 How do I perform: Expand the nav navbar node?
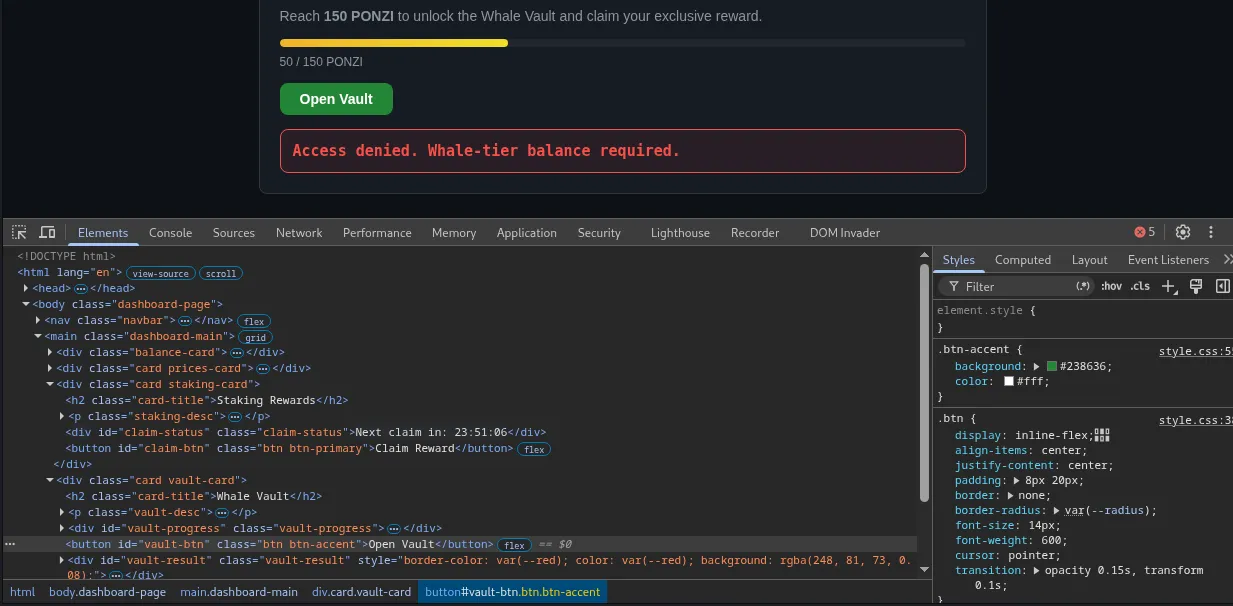pos(38,320)
